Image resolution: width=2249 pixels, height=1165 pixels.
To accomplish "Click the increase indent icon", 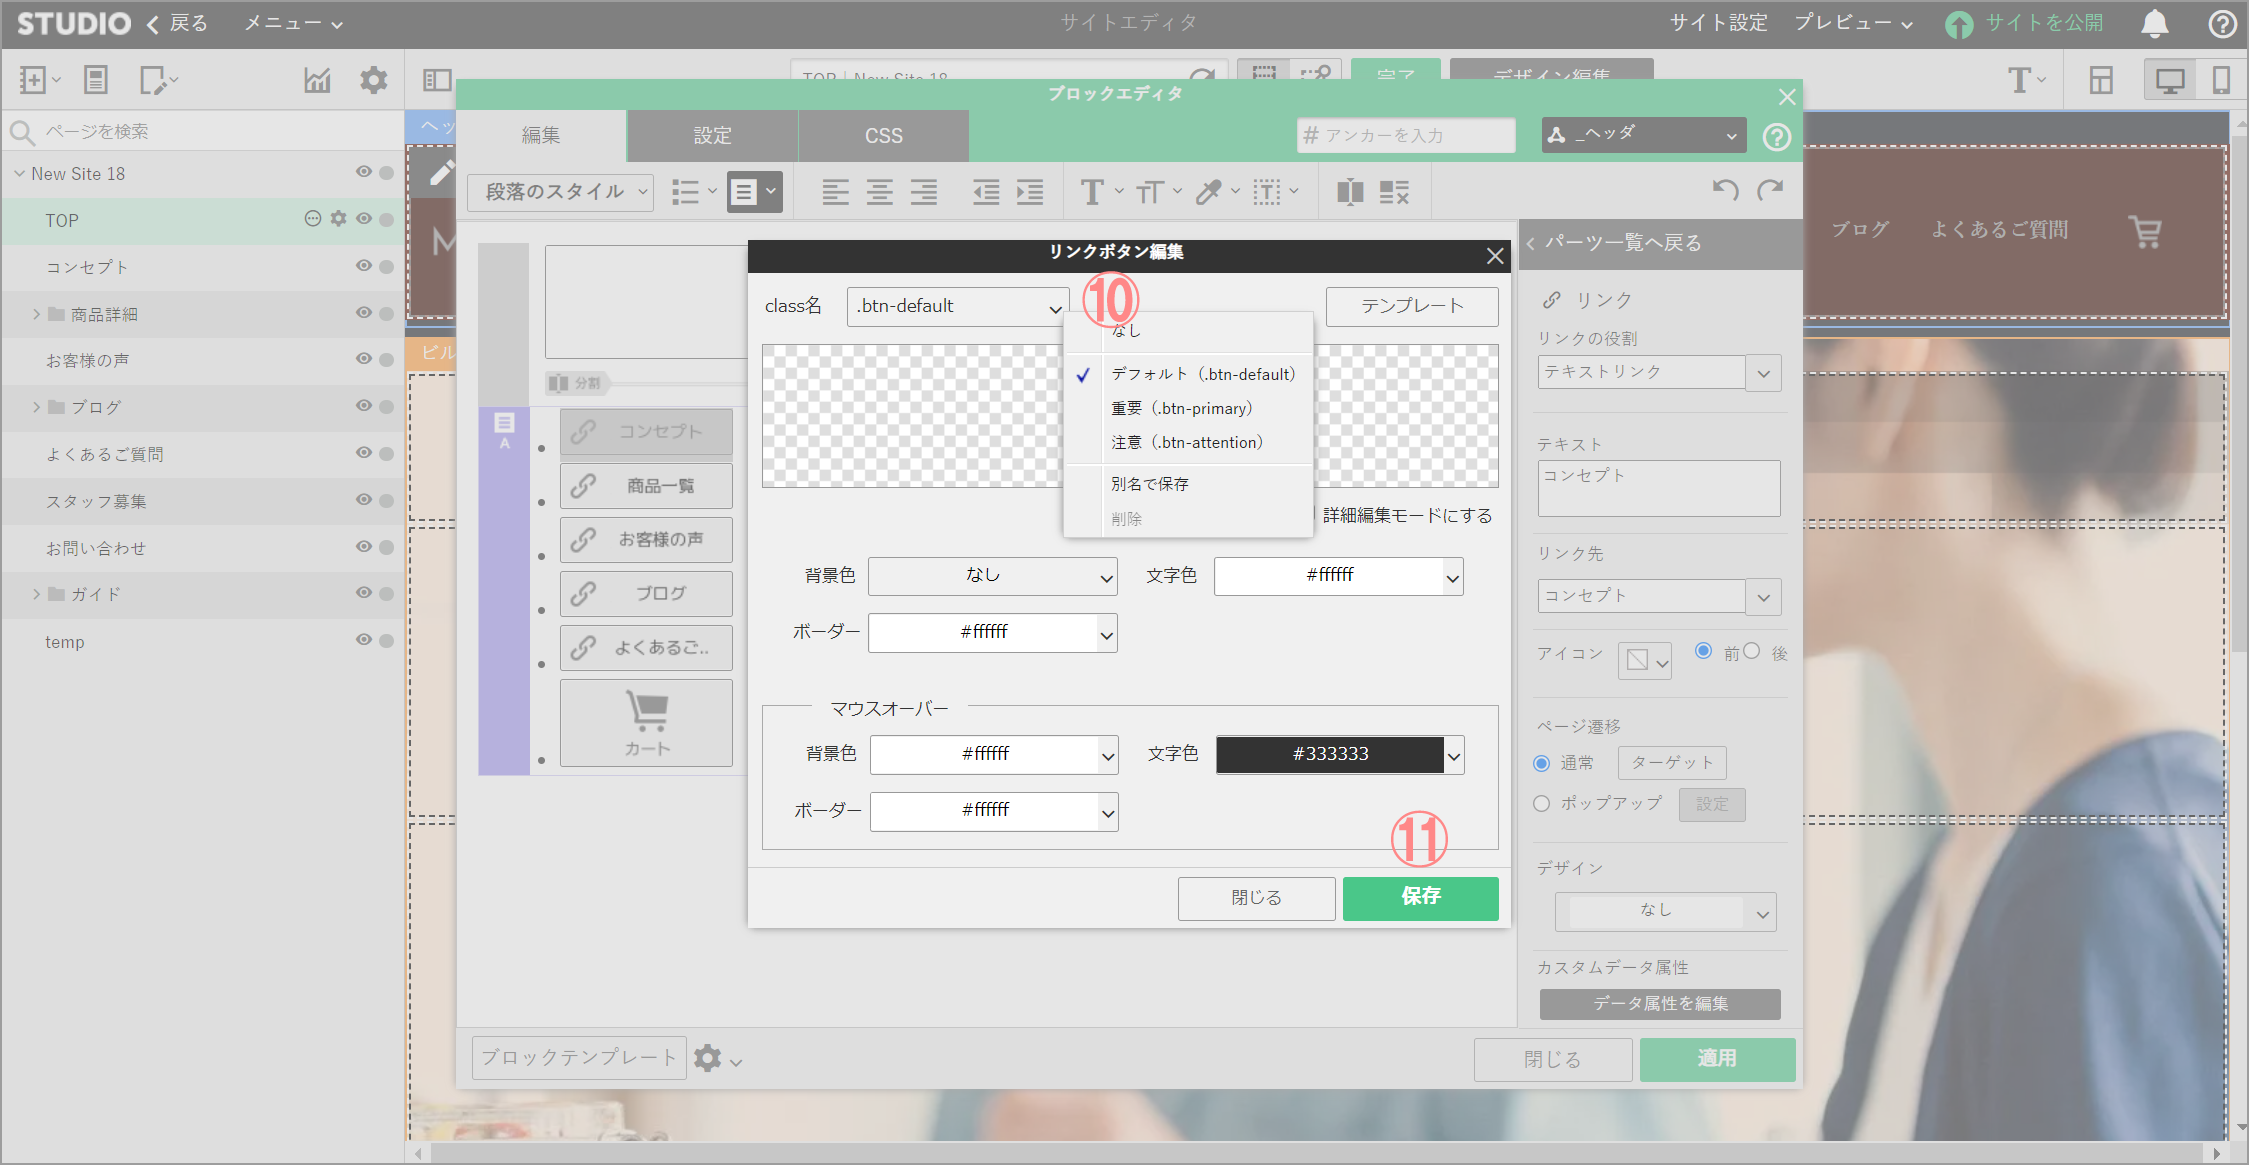I will (1030, 191).
